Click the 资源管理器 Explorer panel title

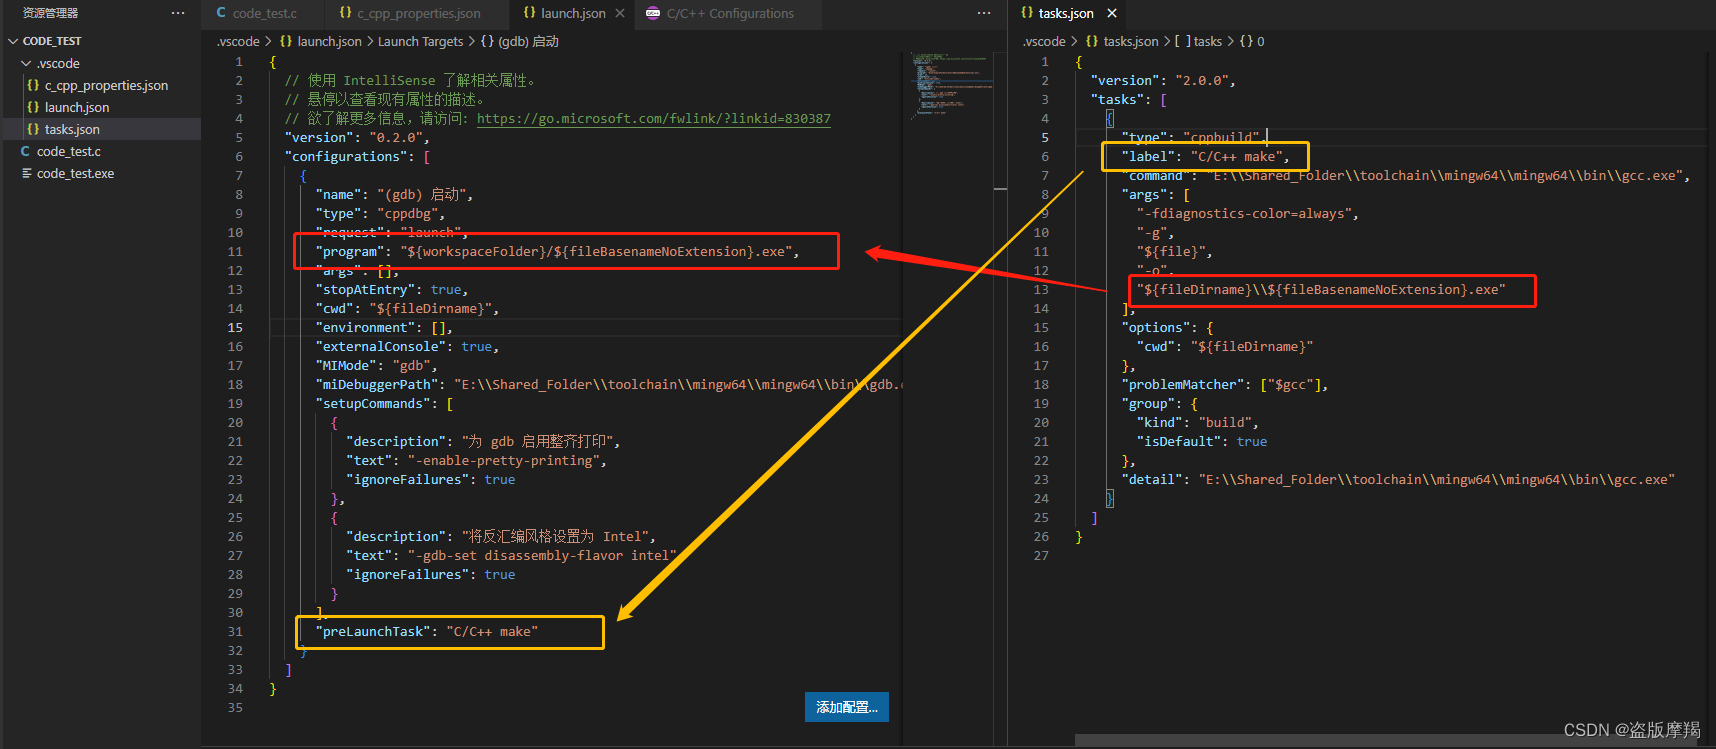pyautogui.click(x=50, y=13)
